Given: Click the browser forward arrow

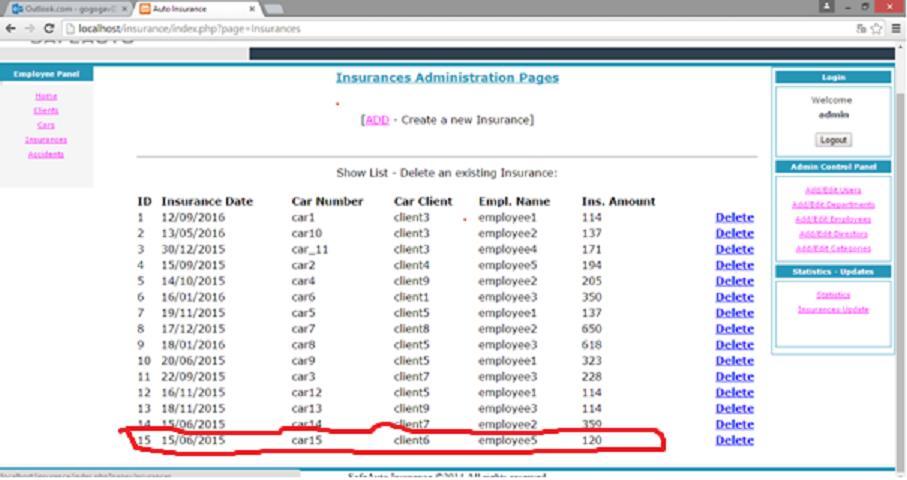Looking at the screenshot, I should click(x=29, y=28).
